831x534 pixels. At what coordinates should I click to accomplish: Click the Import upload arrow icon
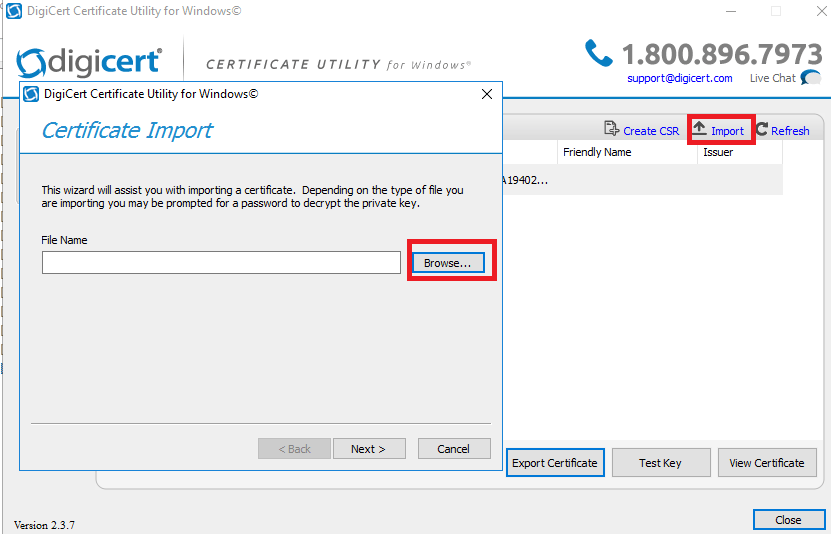click(700, 128)
